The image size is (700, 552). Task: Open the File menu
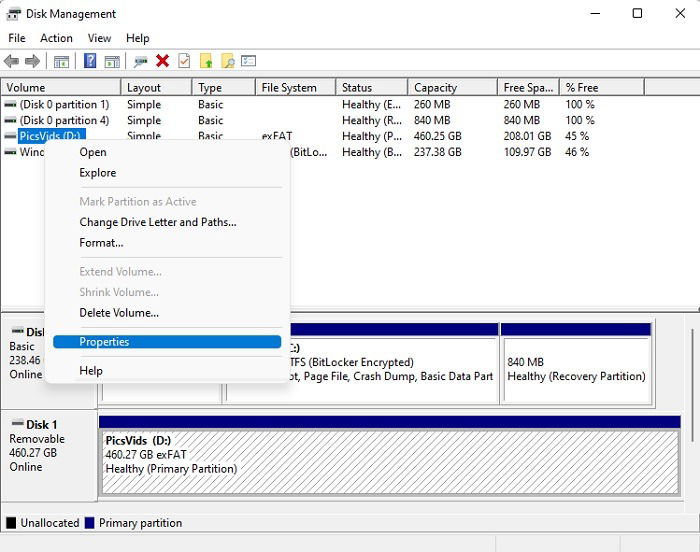17,38
